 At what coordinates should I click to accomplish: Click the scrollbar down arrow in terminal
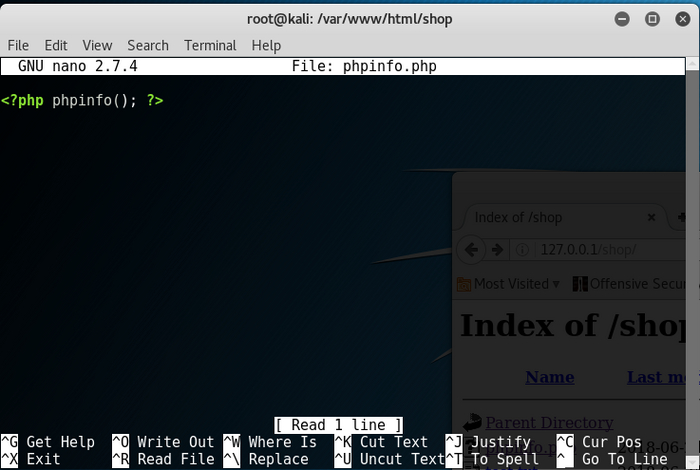click(x=692, y=461)
